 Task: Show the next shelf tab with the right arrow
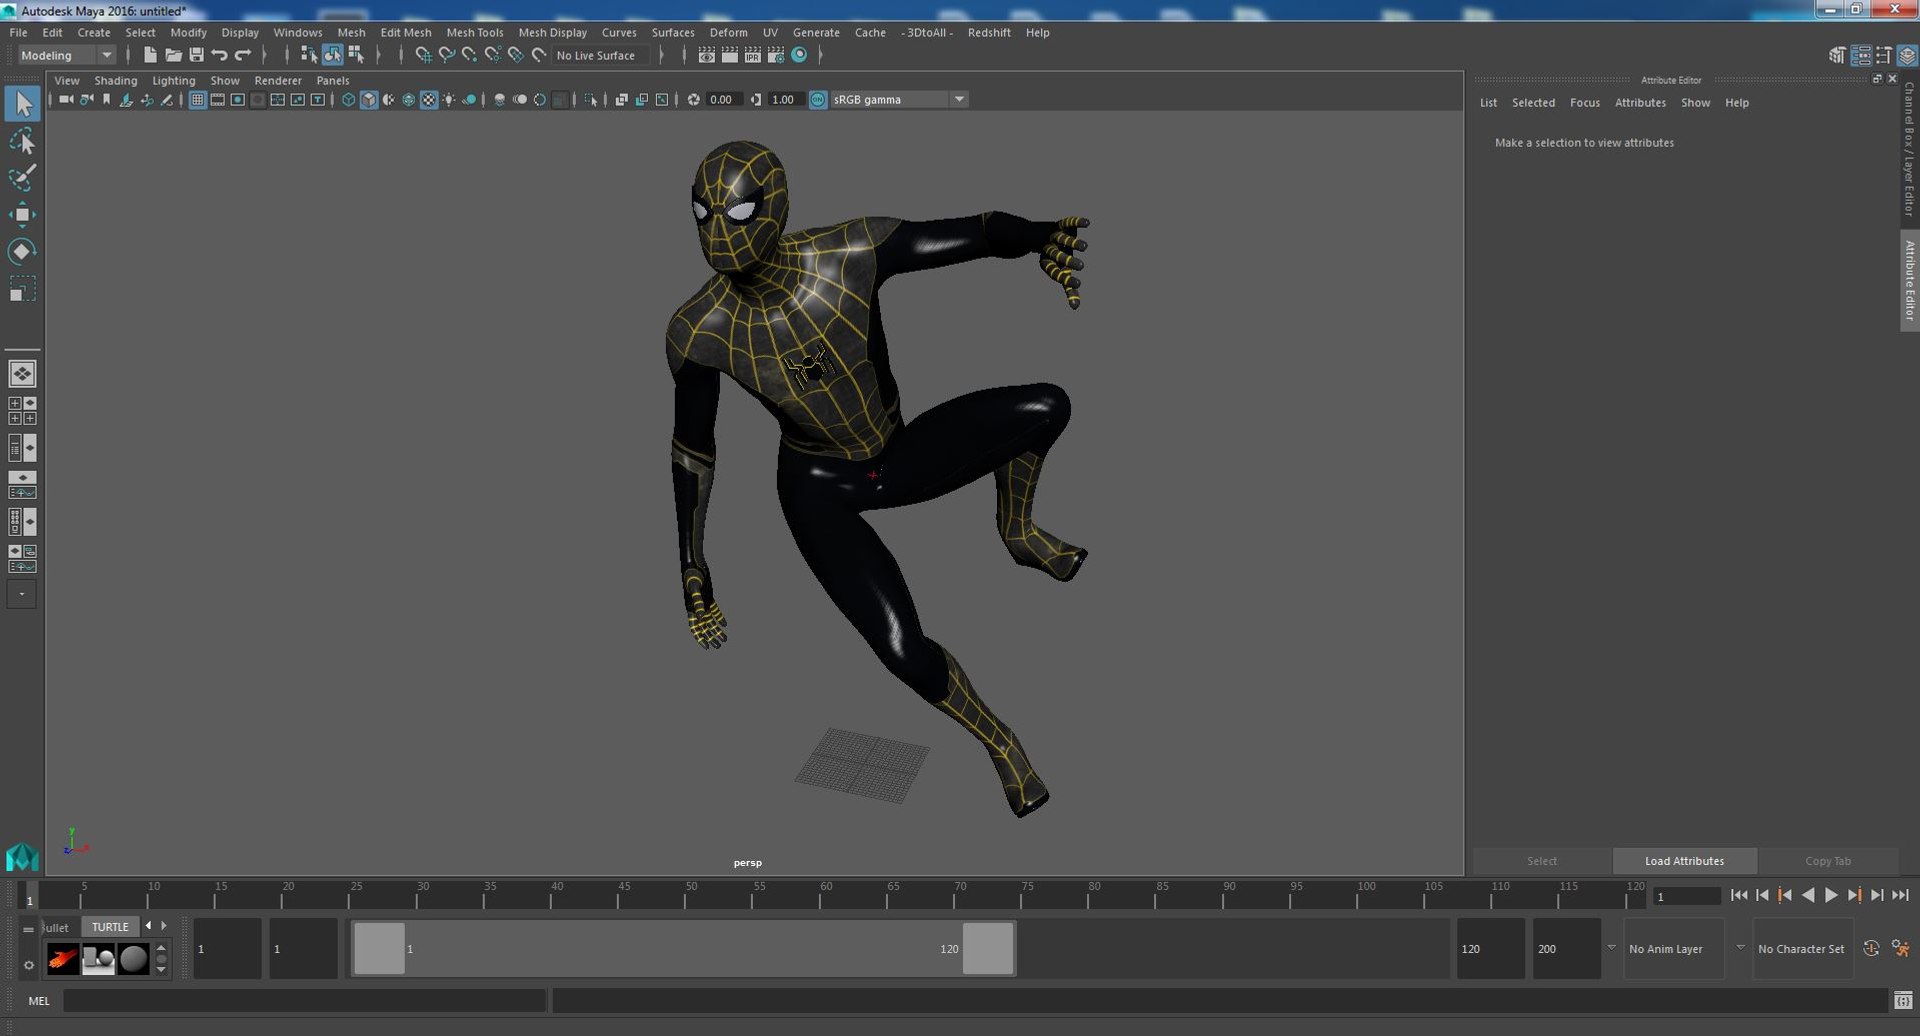[x=164, y=926]
